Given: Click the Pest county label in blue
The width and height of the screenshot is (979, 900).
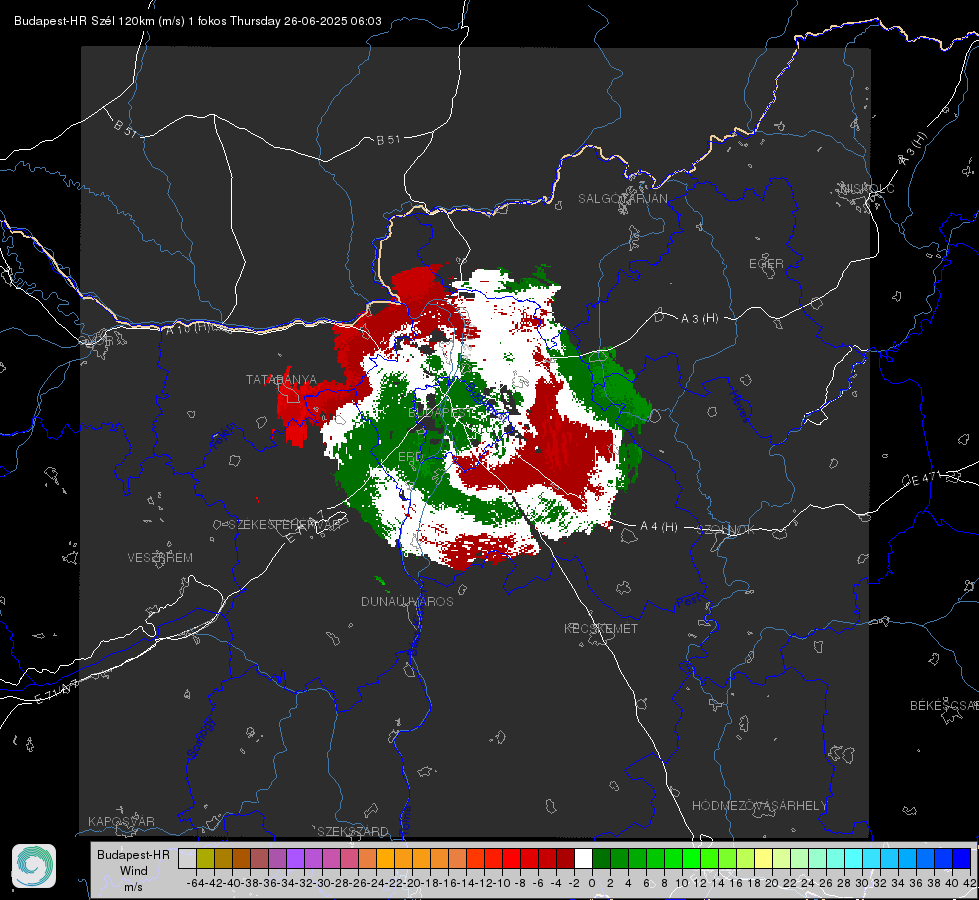Looking at the screenshot, I should [x=688, y=602].
